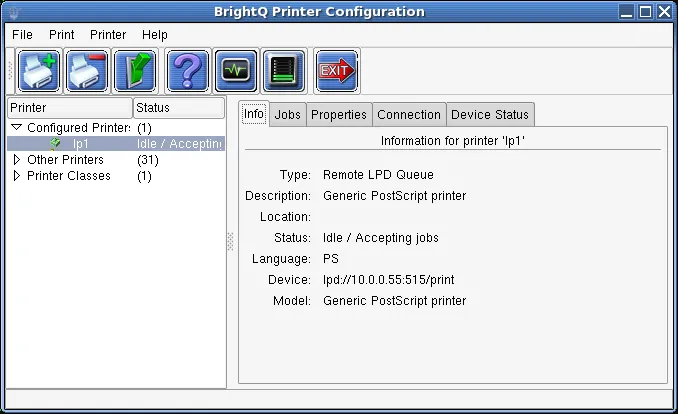Click the 'Idle / Accepting jobs' status value

[381, 238]
